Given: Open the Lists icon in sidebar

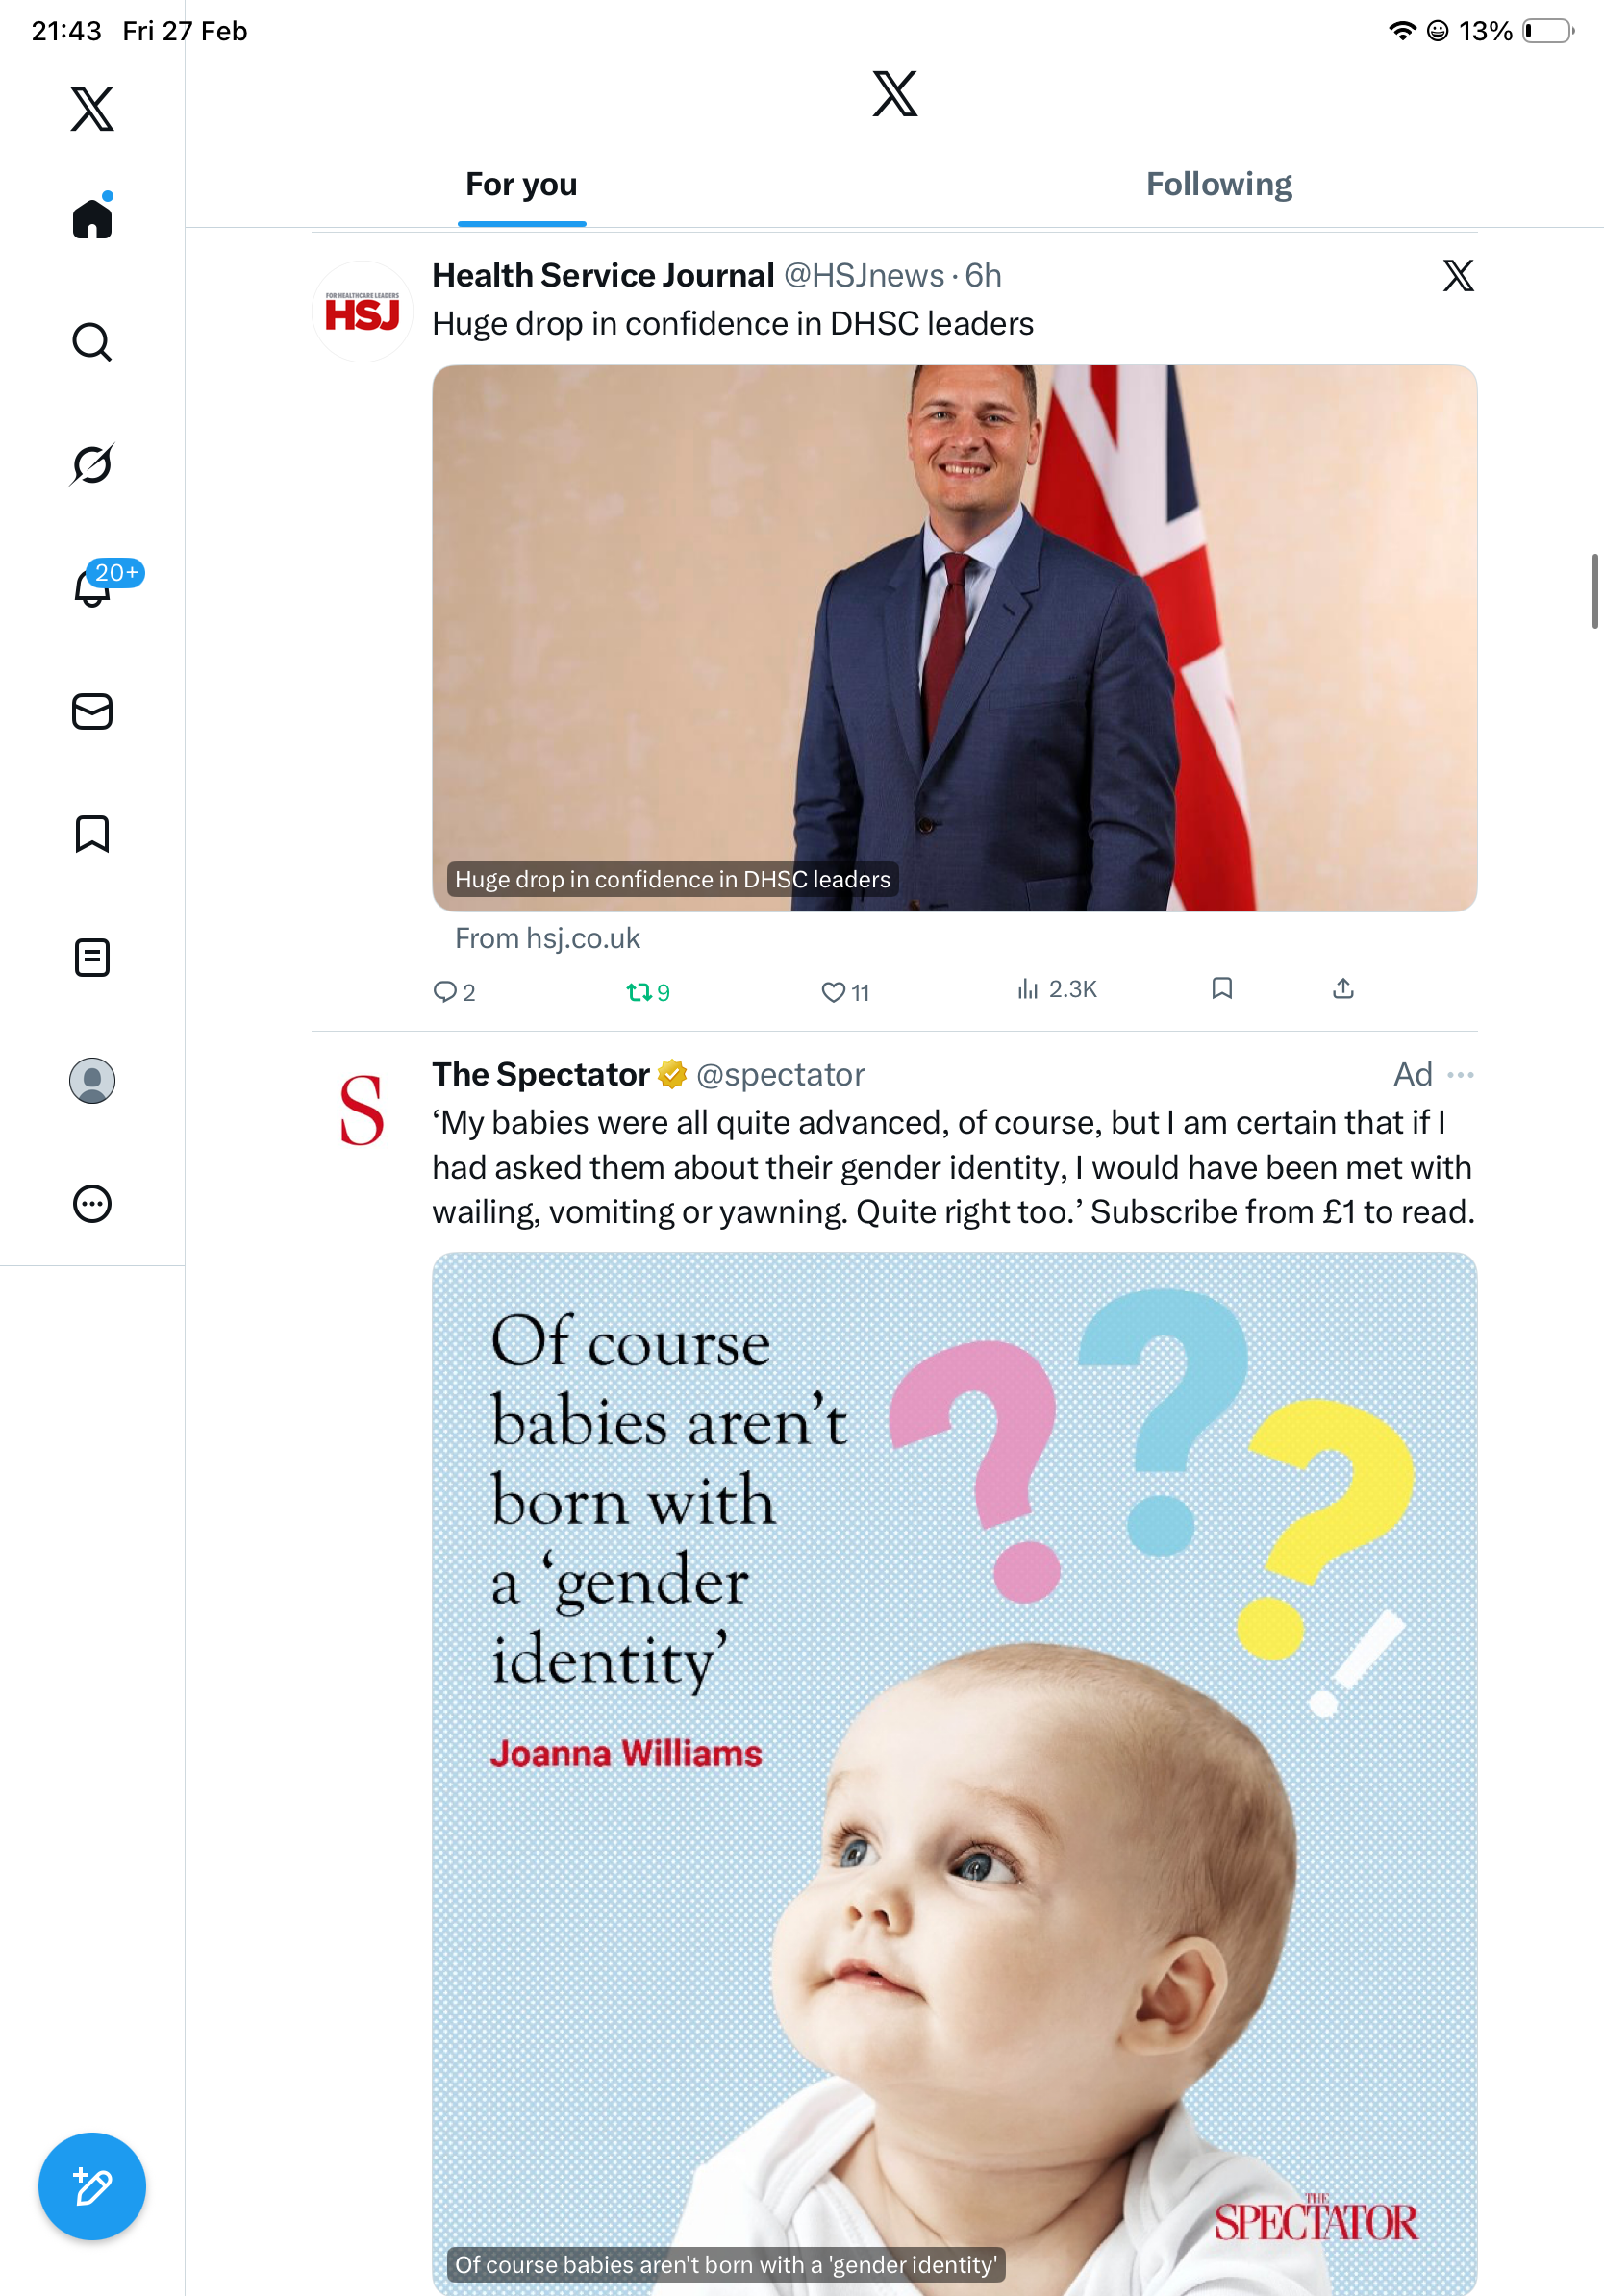Looking at the screenshot, I should tap(92, 957).
